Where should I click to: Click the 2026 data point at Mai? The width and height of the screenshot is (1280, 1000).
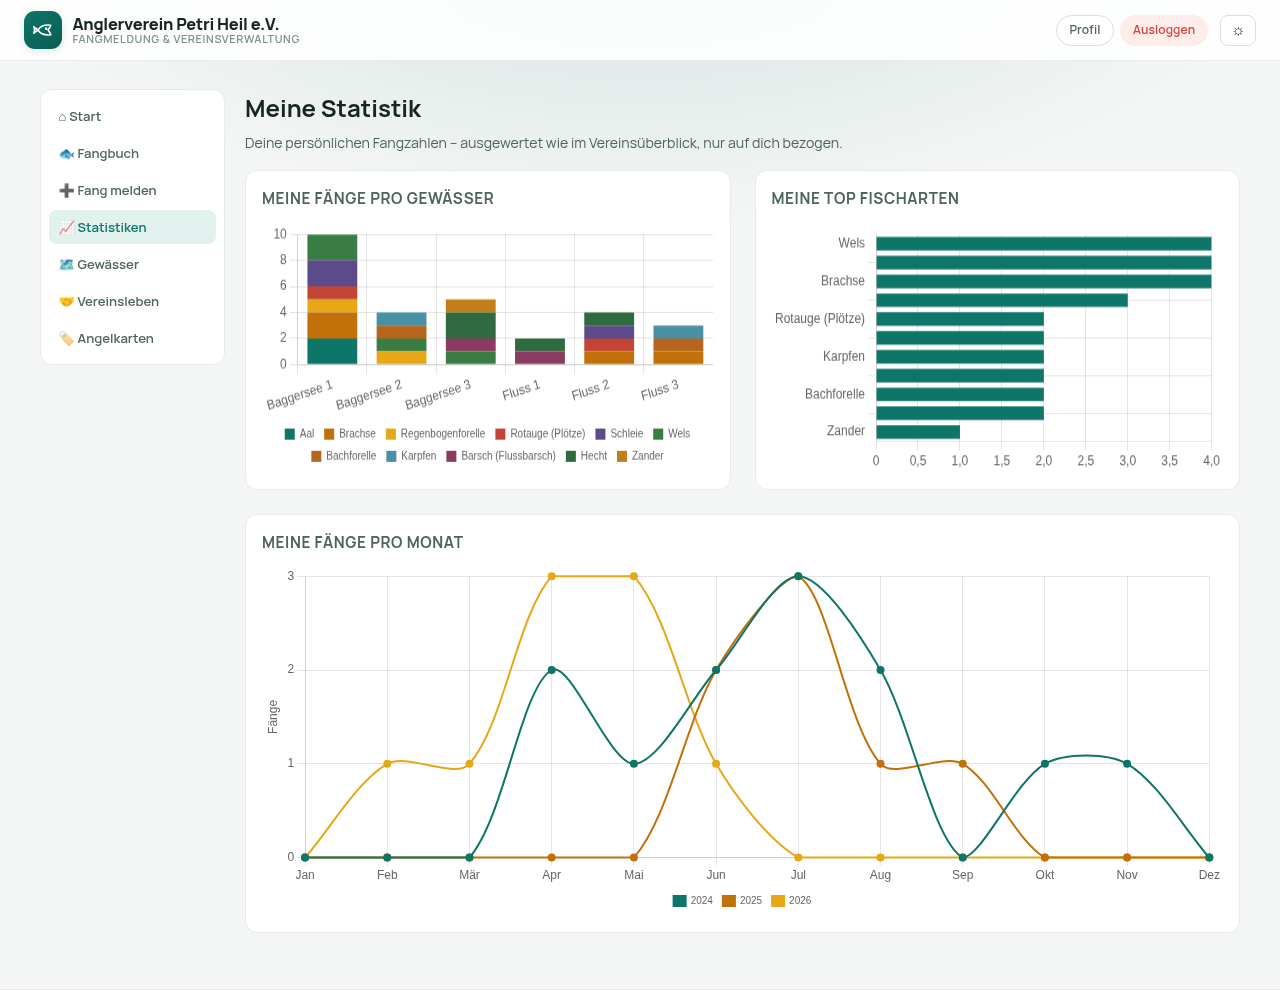[x=634, y=577]
